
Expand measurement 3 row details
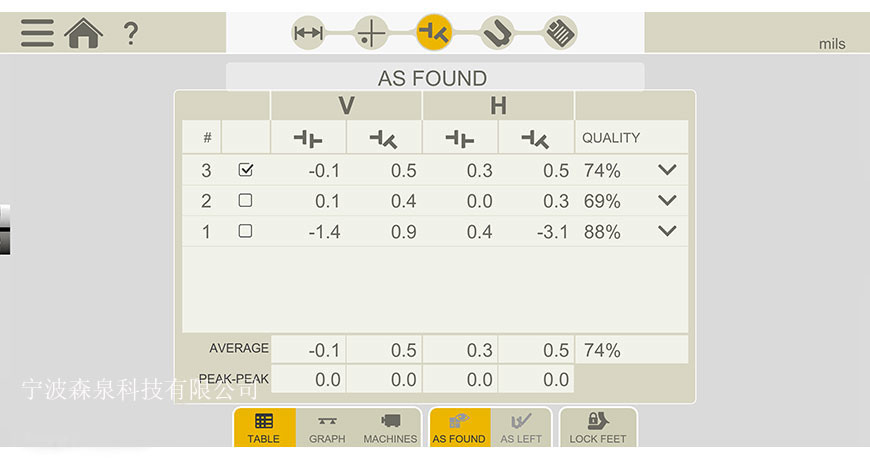pos(667,171)
